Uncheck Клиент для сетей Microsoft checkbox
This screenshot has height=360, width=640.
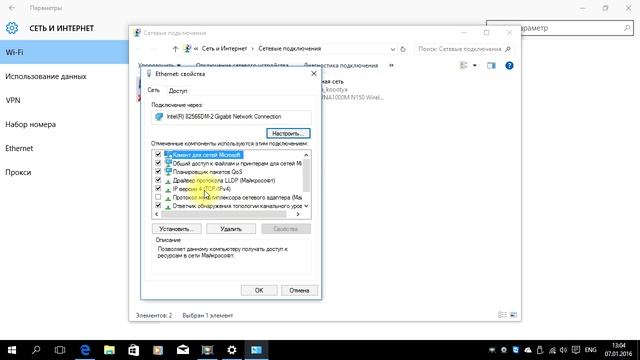pos(158,155)
